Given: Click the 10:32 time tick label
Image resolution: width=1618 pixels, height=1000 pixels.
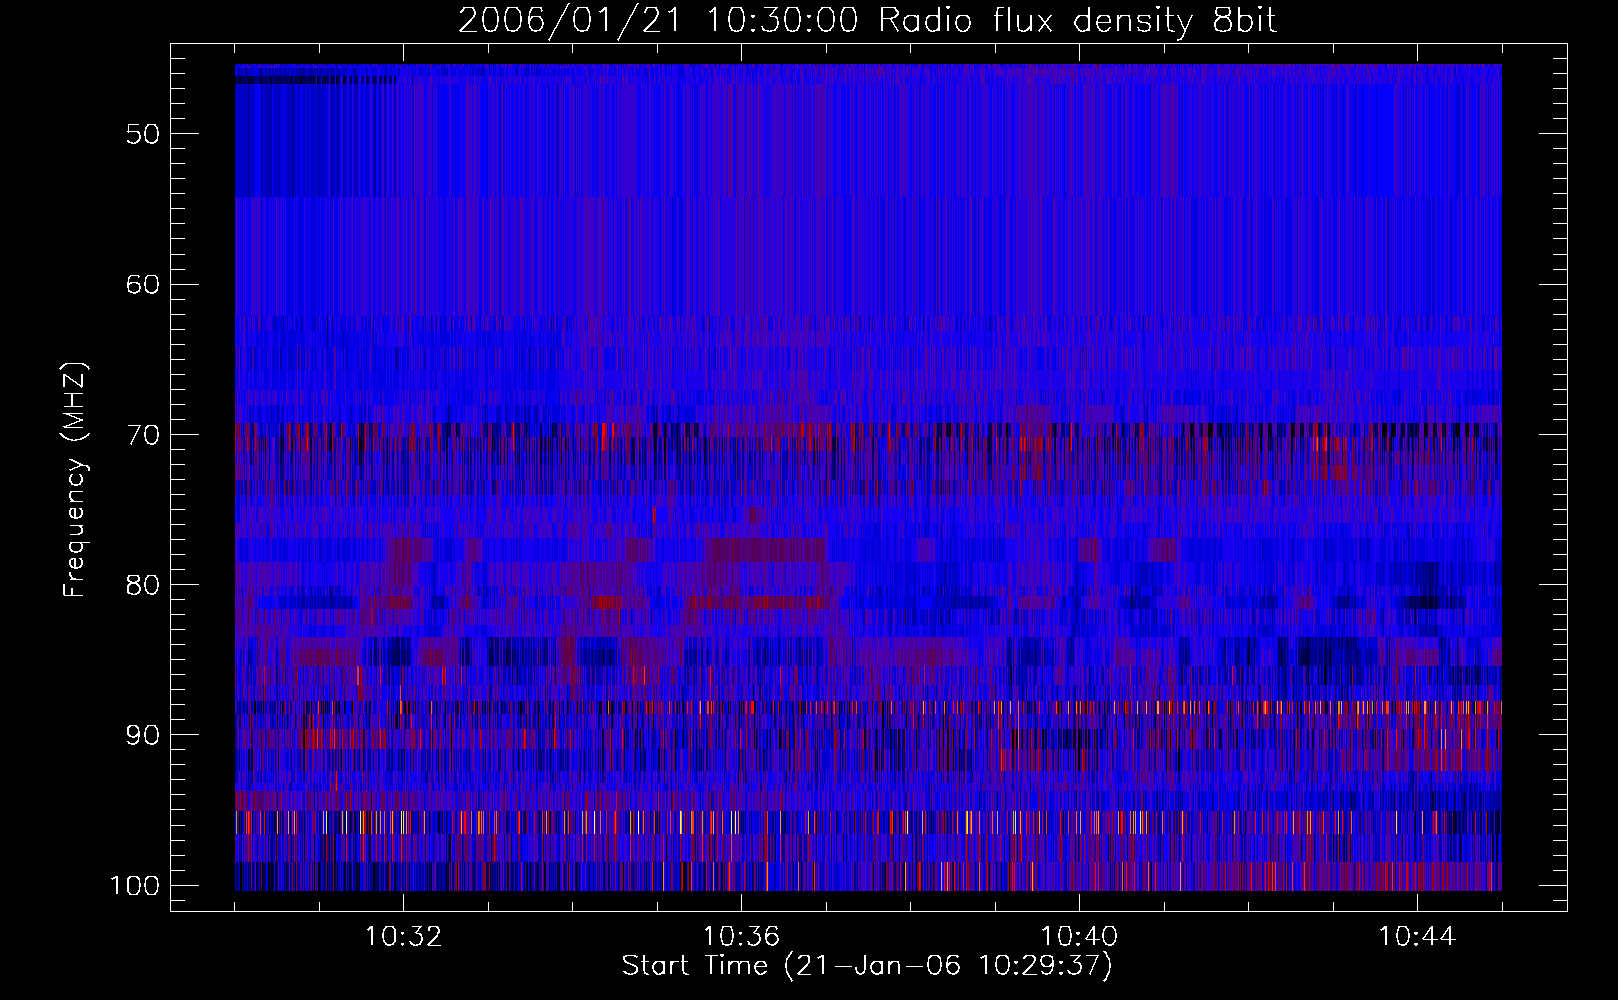Looking at the screenshot, I should [403, 937].
